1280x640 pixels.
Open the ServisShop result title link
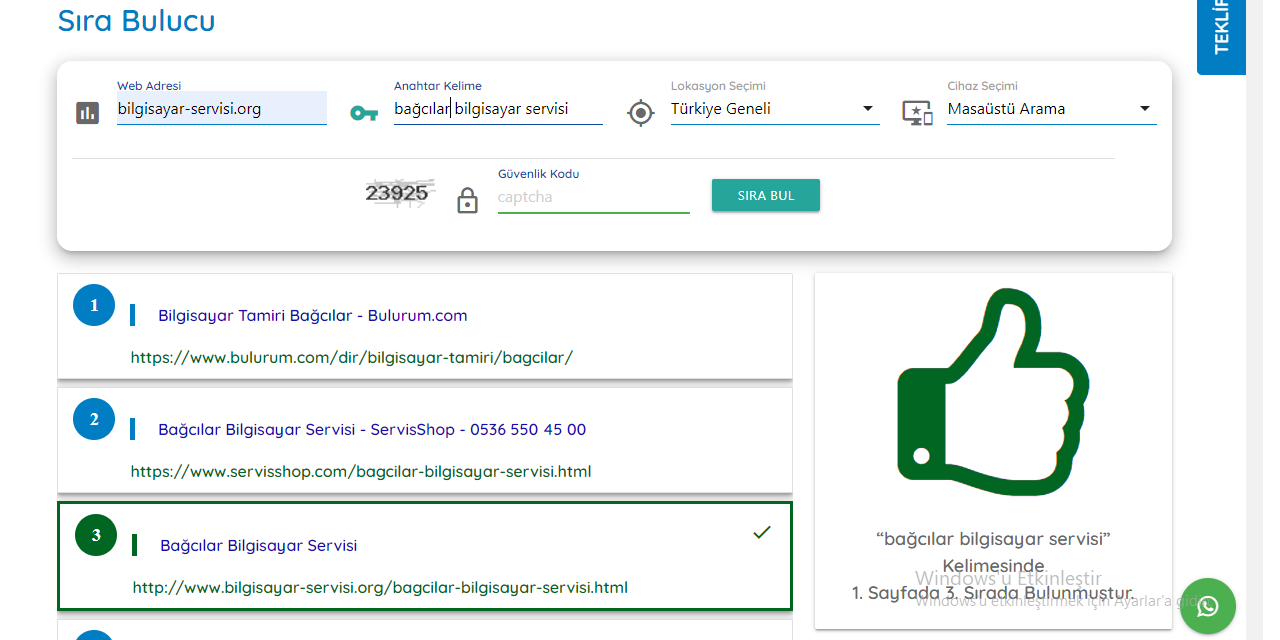[x=372, y=430]
